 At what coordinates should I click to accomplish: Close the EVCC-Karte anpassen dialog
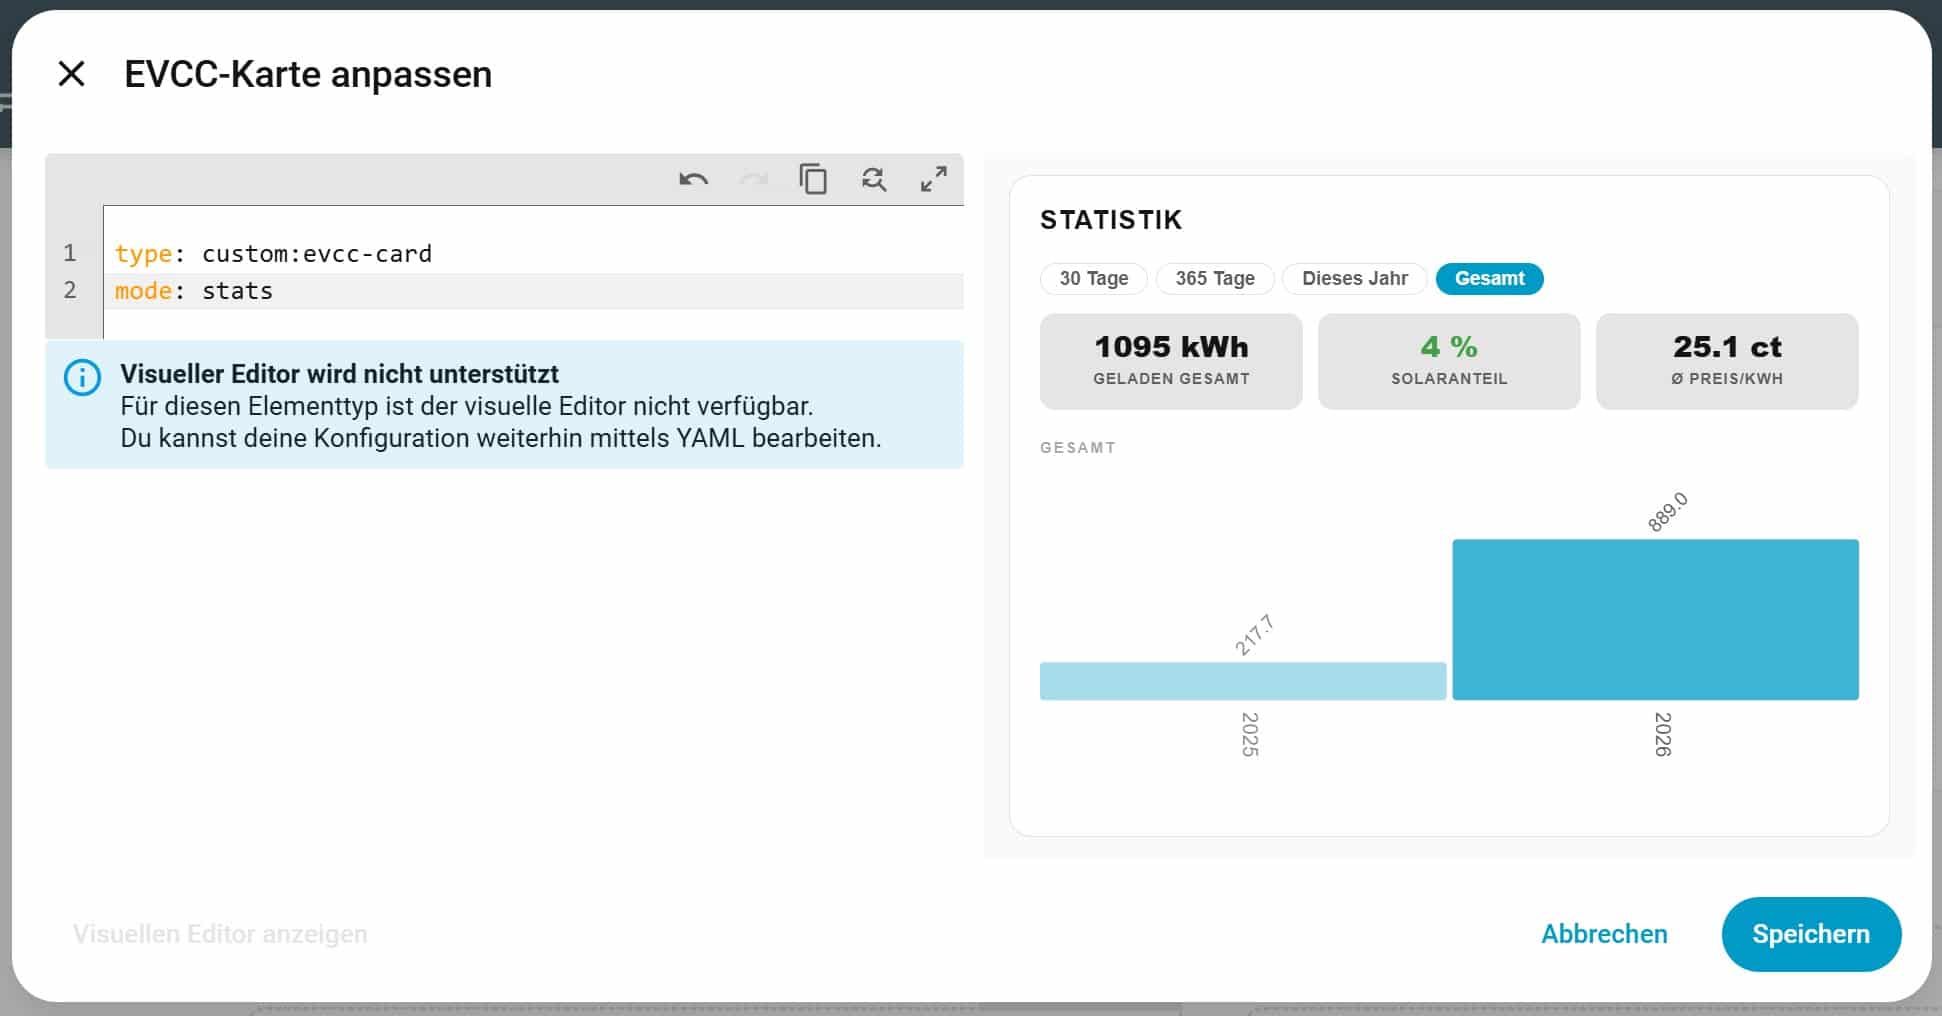(71, 74)
